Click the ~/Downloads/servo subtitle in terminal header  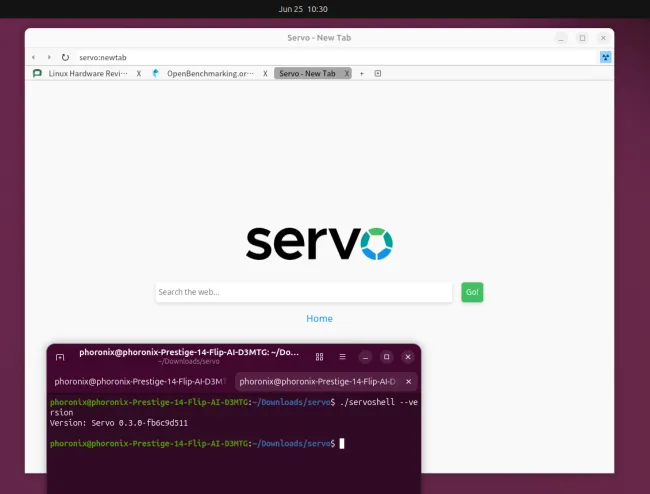pos(189,361)
